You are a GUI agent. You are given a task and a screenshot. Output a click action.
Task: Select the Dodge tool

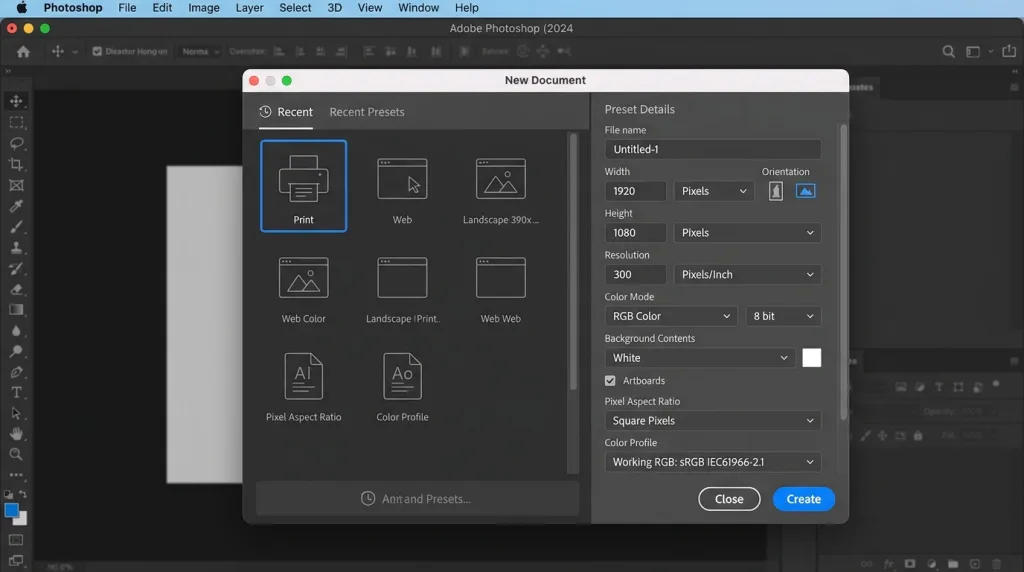coord(16,351)
